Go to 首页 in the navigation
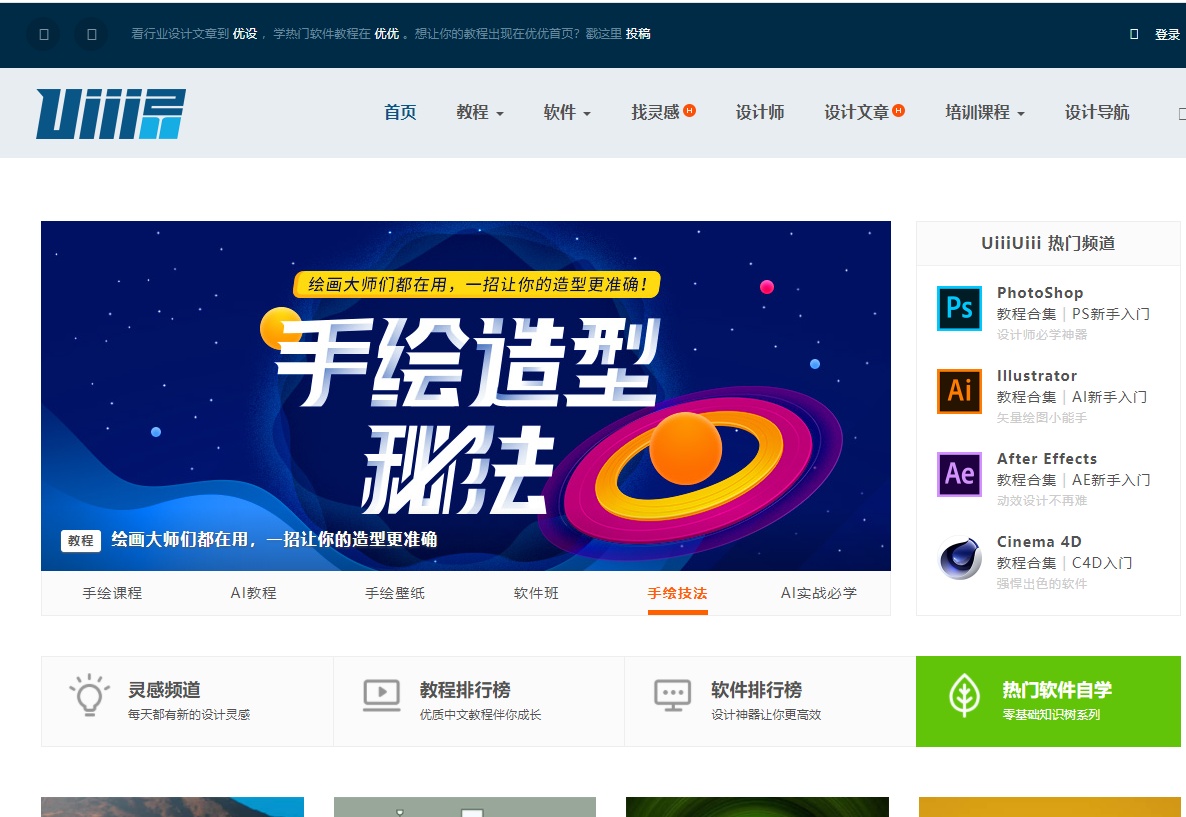This screenshot has width=1186, height=817. pyautogui.click(x=399, y=112)
